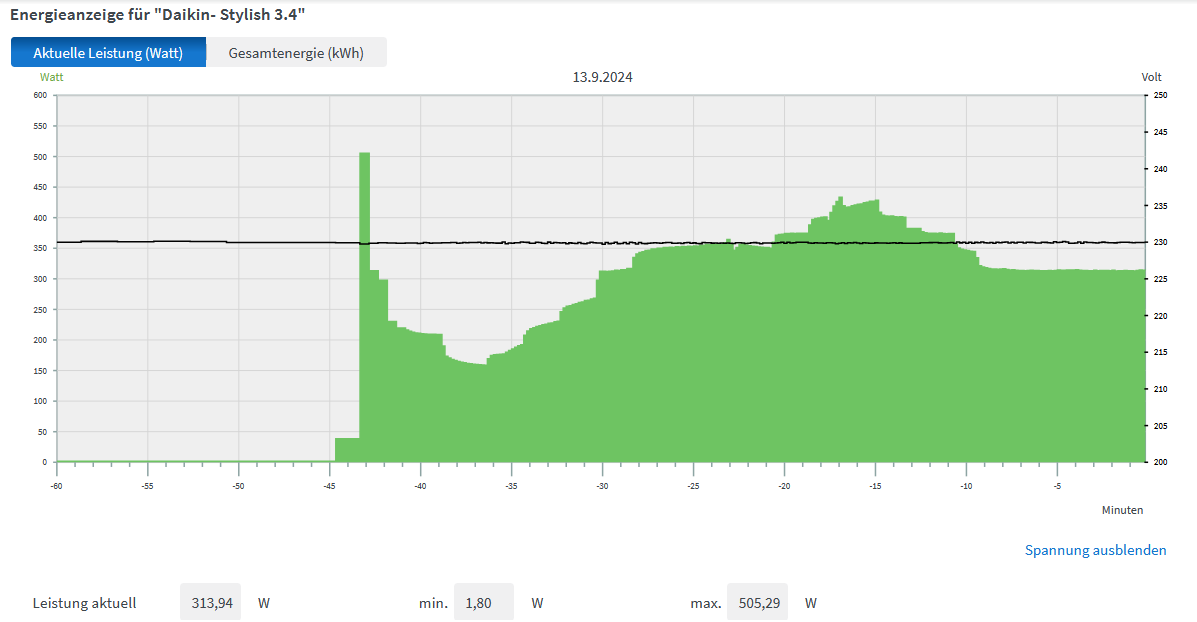Click the -30 tick on the minutes axis
The width and height of the screenshot is (1197, 622).
pos(602,486)
